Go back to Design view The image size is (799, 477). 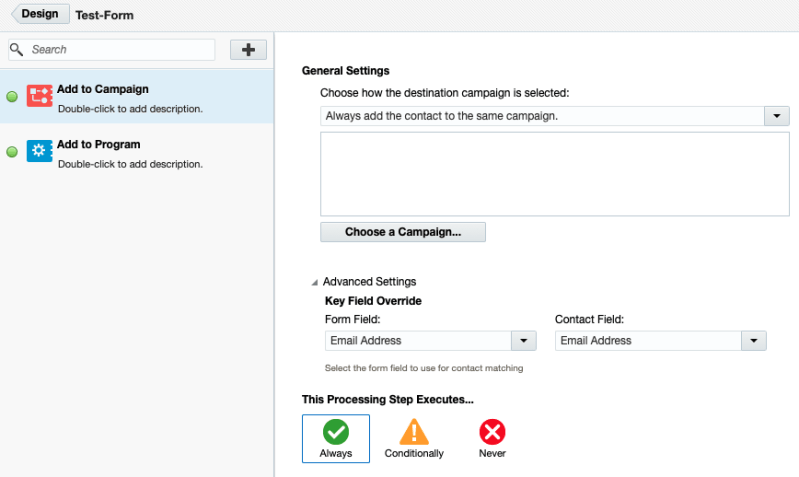click(x=40, y=14)
